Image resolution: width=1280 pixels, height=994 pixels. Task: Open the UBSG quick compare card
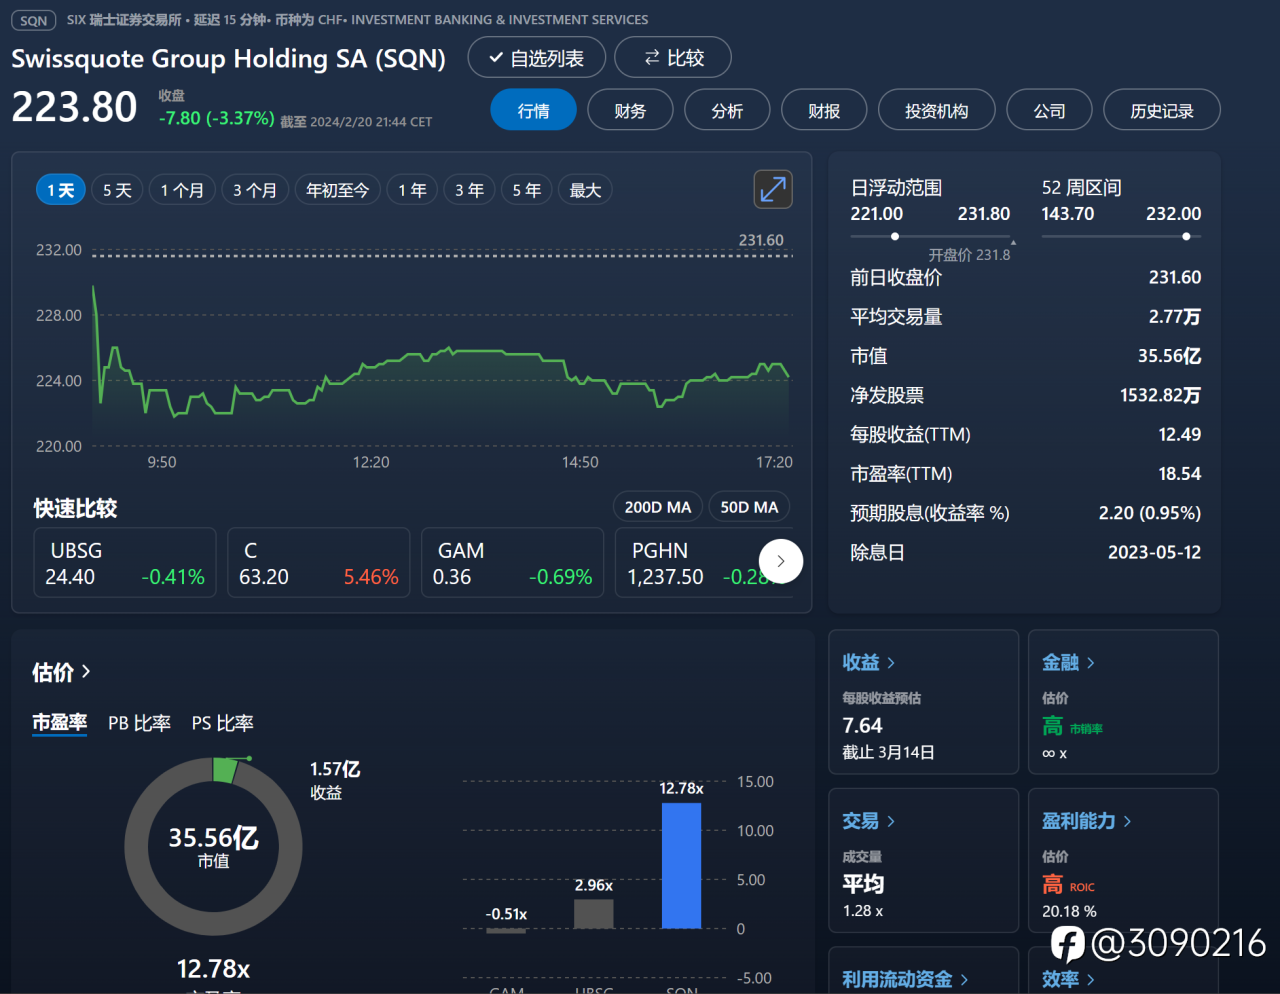point(125,563)
